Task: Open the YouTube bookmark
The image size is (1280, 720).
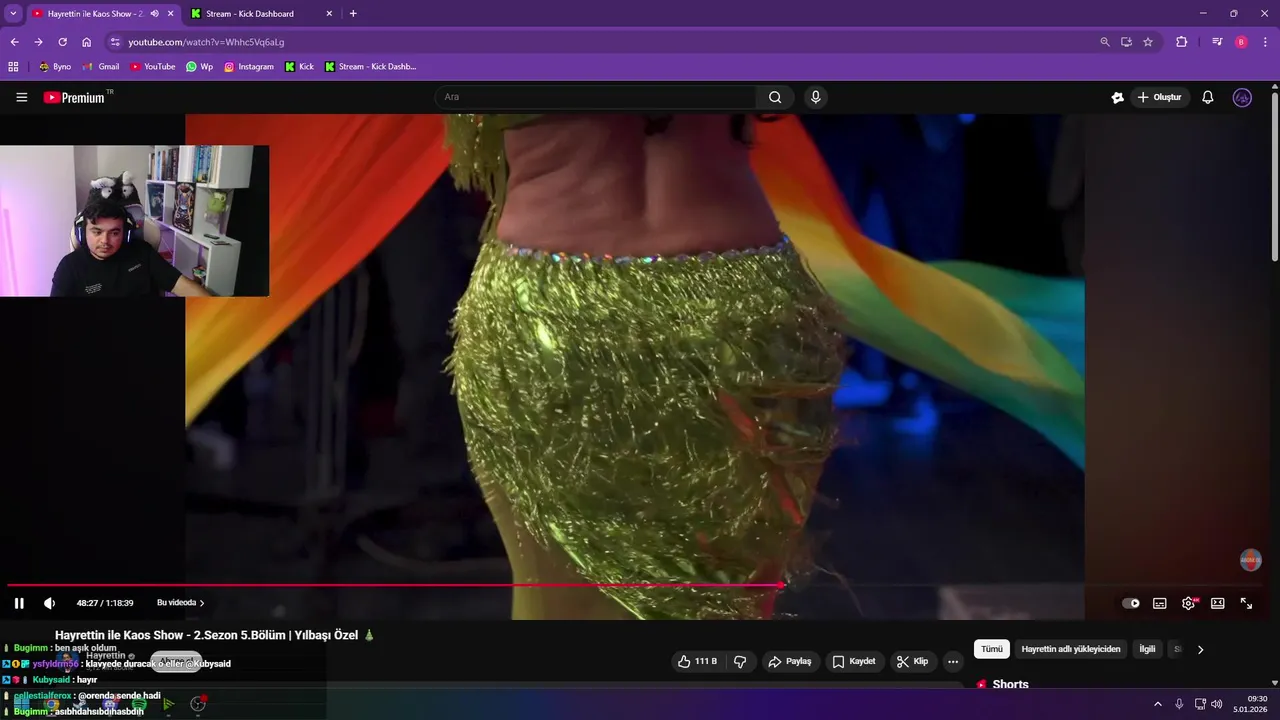Action: tap(152, 67)
